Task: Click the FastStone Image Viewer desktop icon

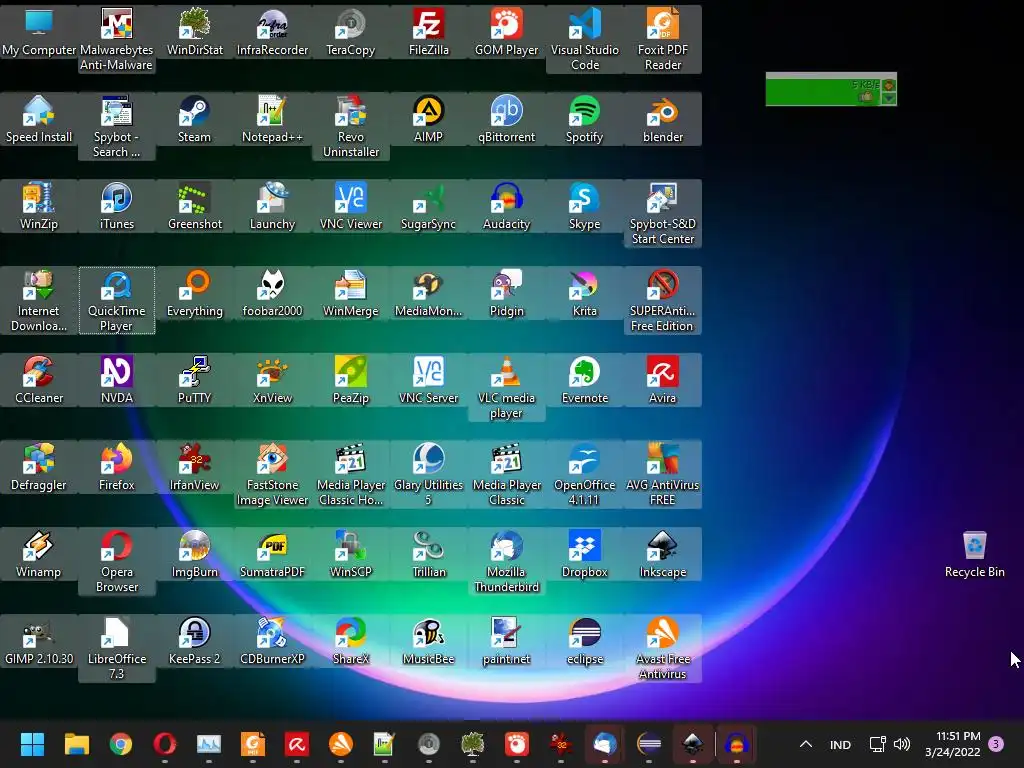Action: click(x=272, y=475)
